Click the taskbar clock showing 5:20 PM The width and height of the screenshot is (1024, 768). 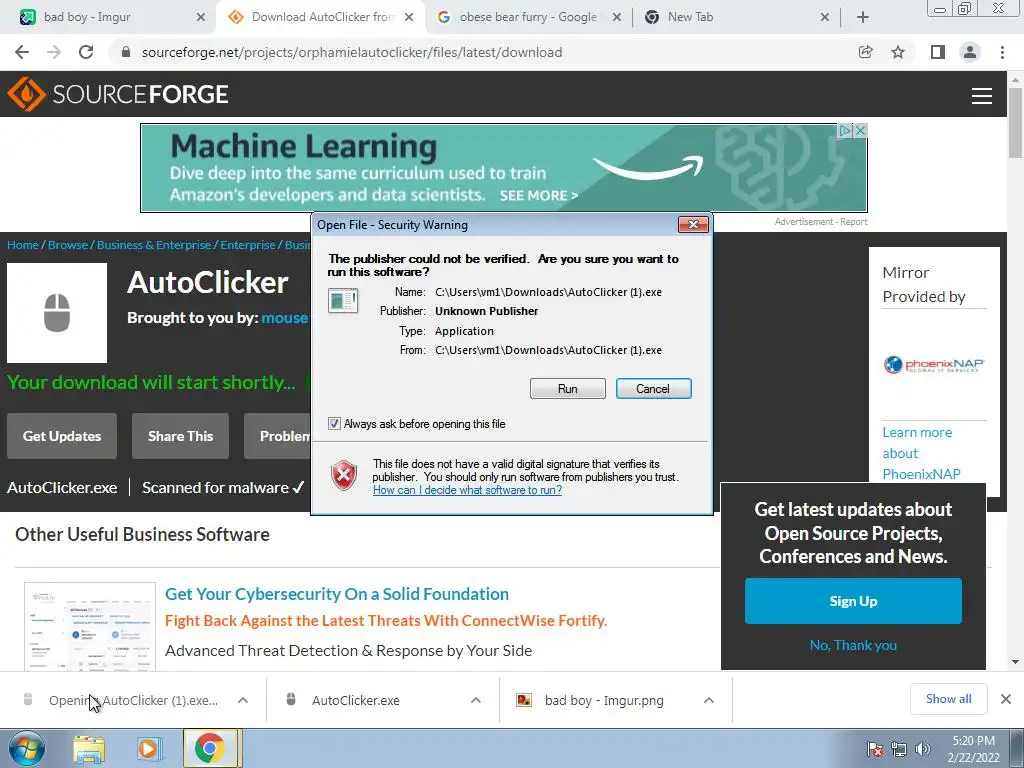tap(973, 749)
